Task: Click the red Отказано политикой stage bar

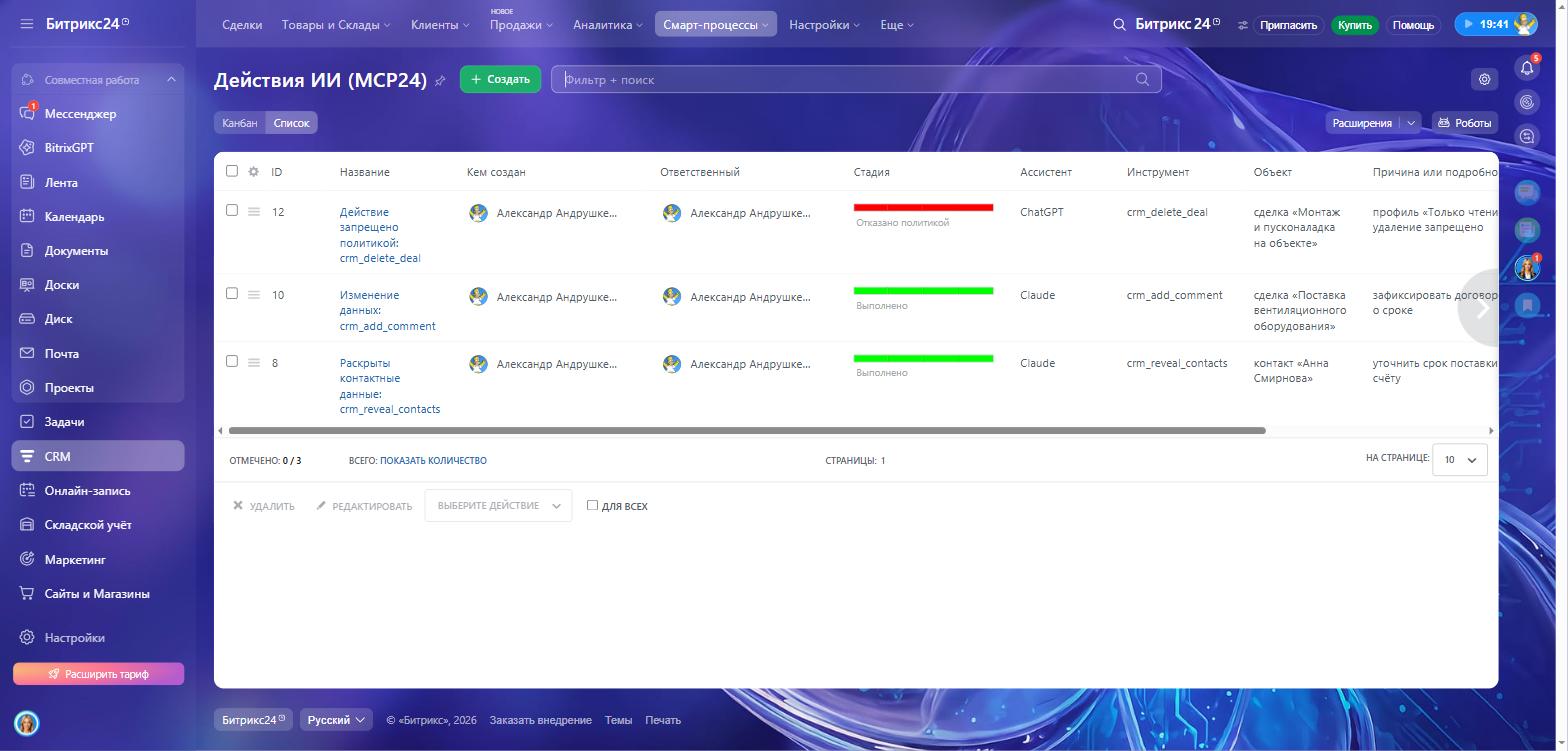Action: pos(923,208)
